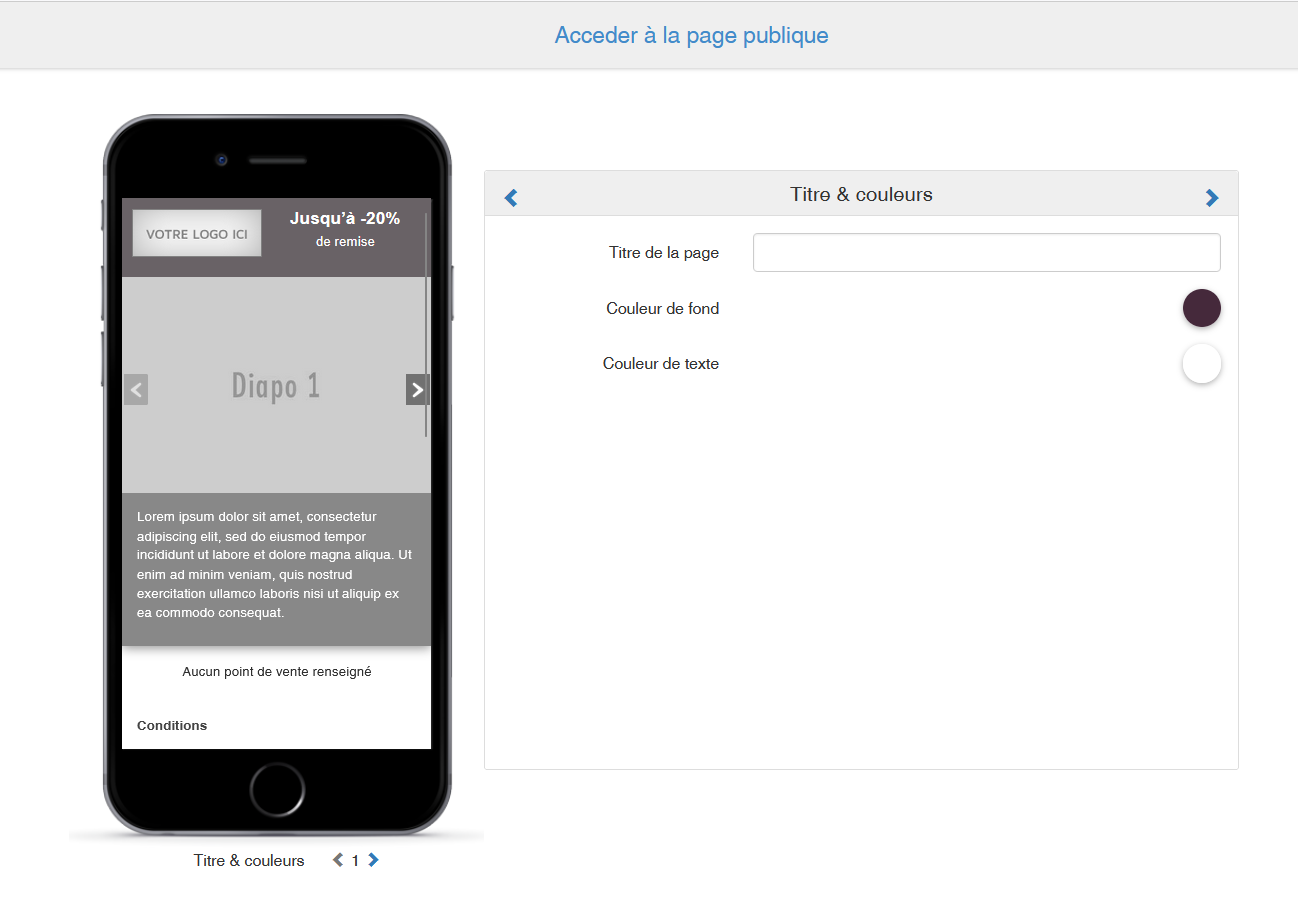Go to next panel from the Titre & couleurs header
1298x910 pixels.
[1212, 197]
